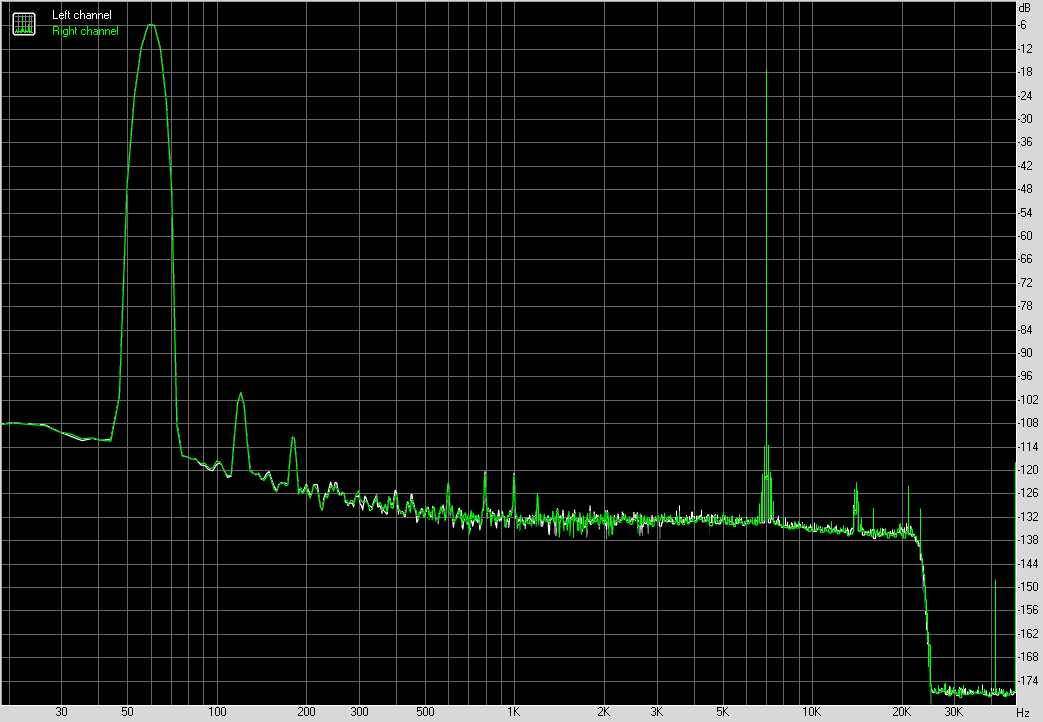Viewport: 1043px width, 722px height.
Task: Click the "30K" frequency axis label
Action: (x=954, y=712)
